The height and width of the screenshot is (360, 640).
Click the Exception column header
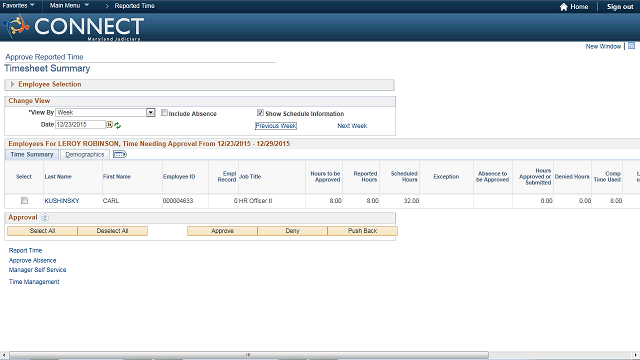446,177
